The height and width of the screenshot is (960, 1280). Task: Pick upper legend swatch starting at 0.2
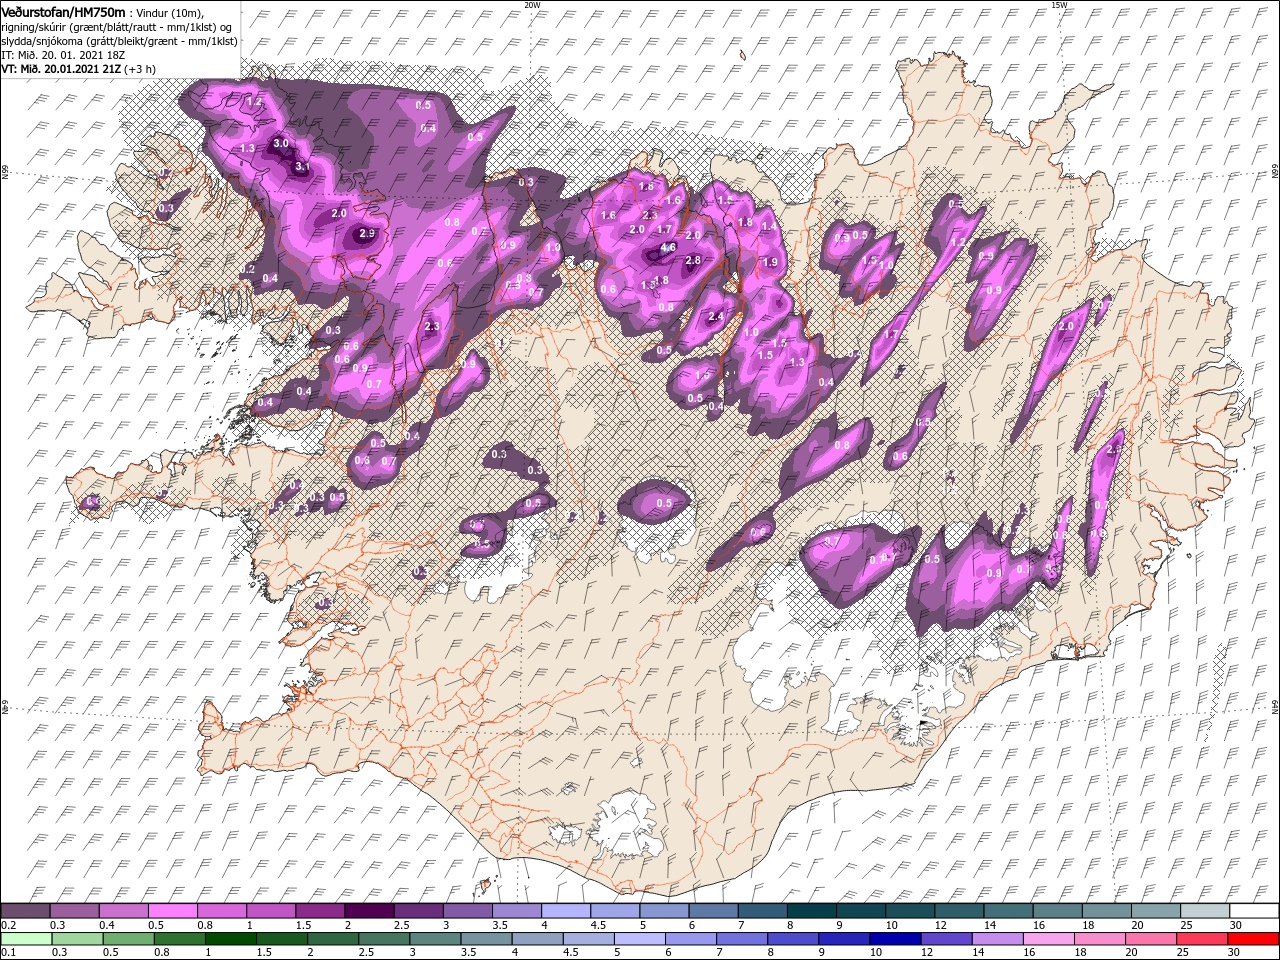(25, 911)
